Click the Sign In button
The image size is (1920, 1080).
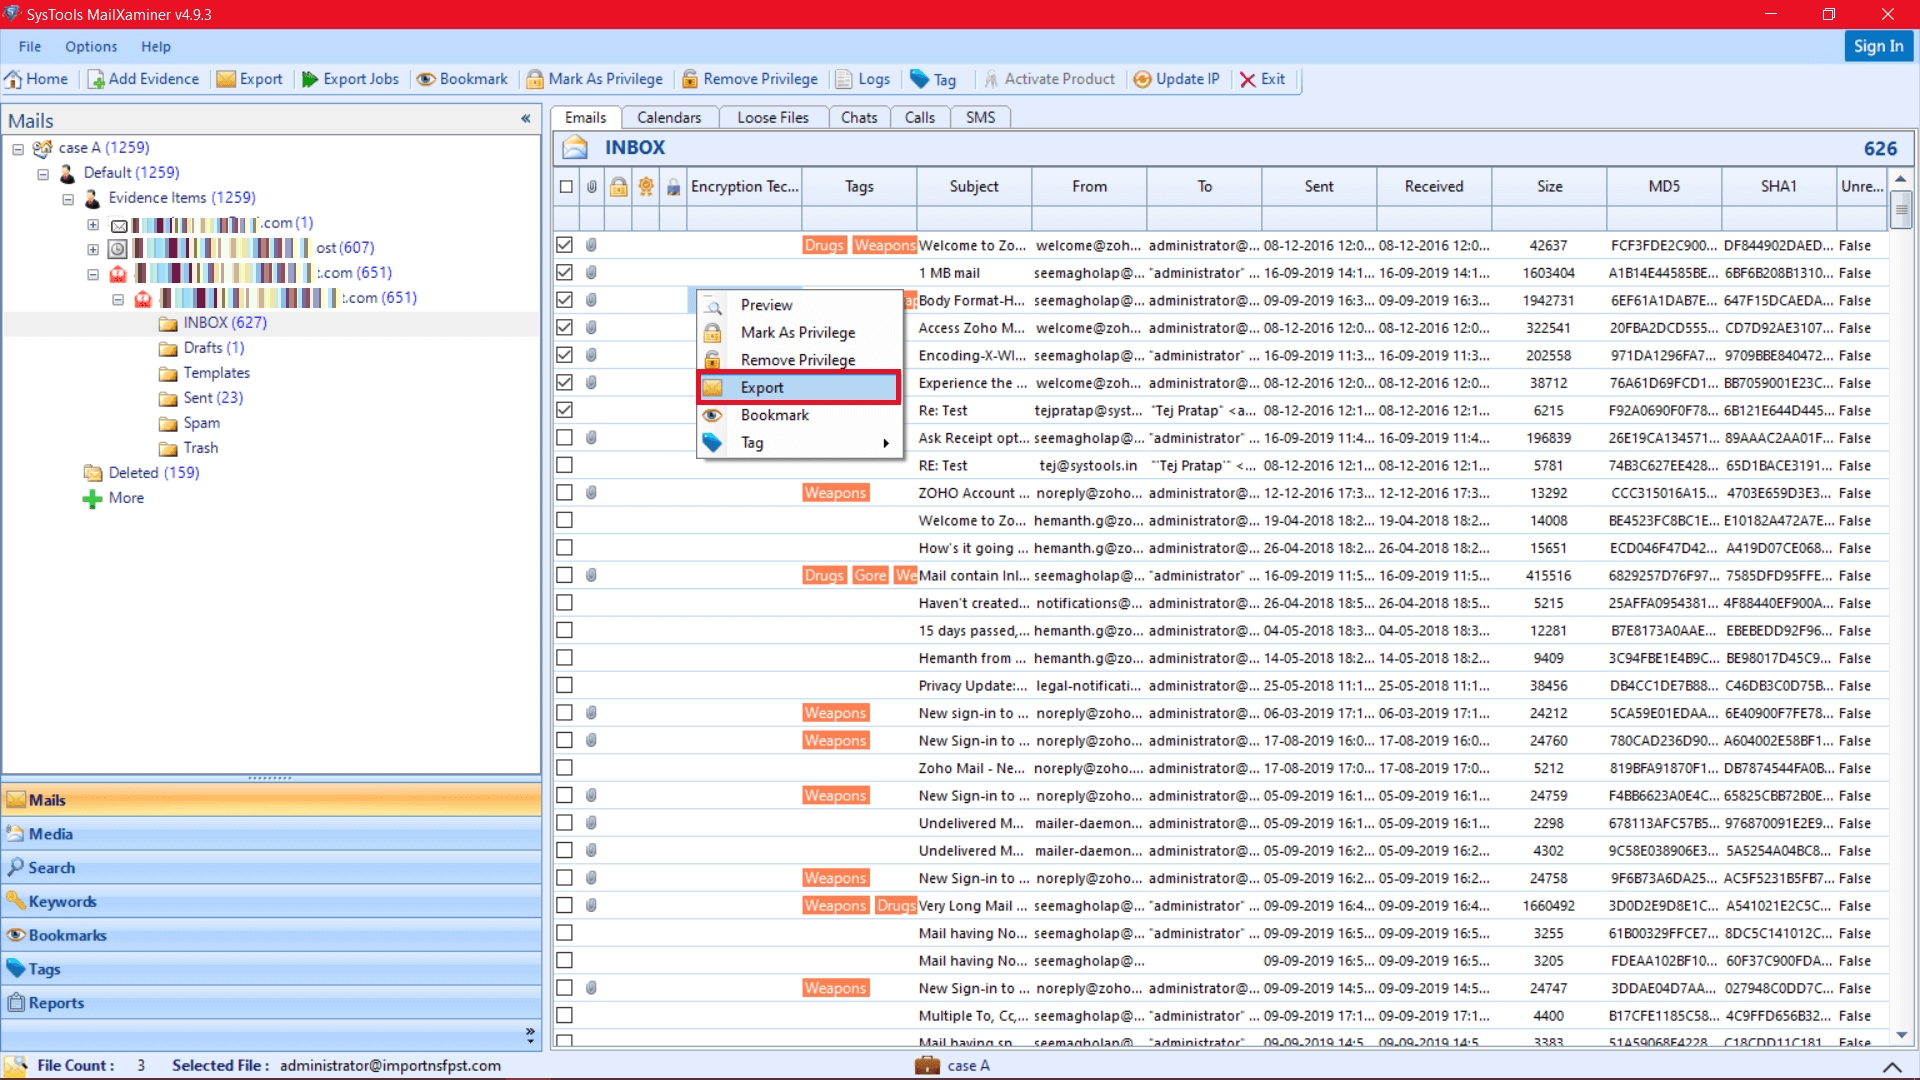point(1878,46)
